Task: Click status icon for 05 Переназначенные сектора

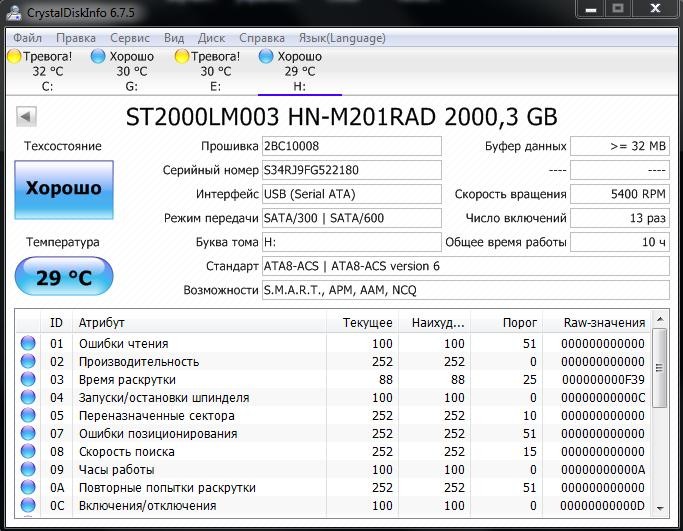Action: click(x=28, y=416)
